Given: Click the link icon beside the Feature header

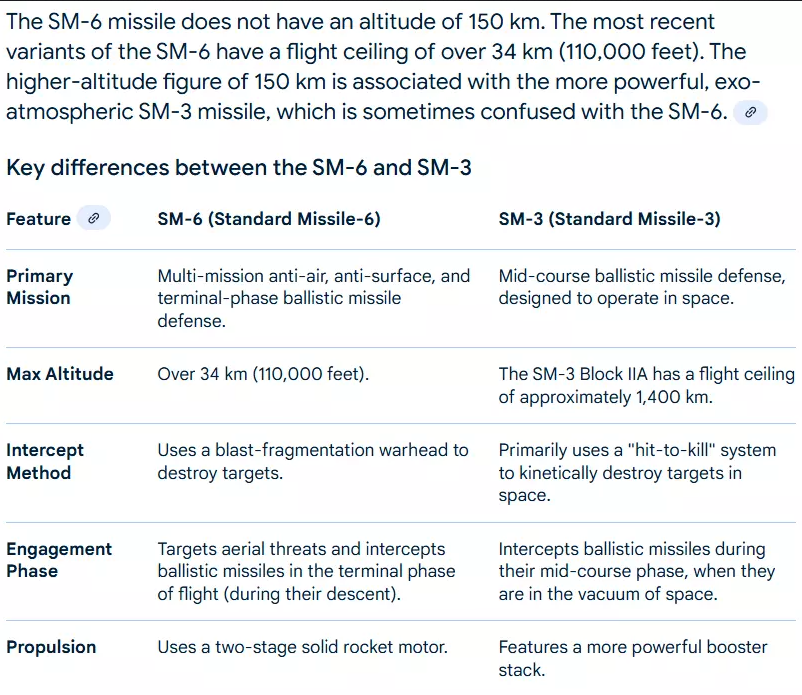Looking at the screenshot, I should point(94,218).
